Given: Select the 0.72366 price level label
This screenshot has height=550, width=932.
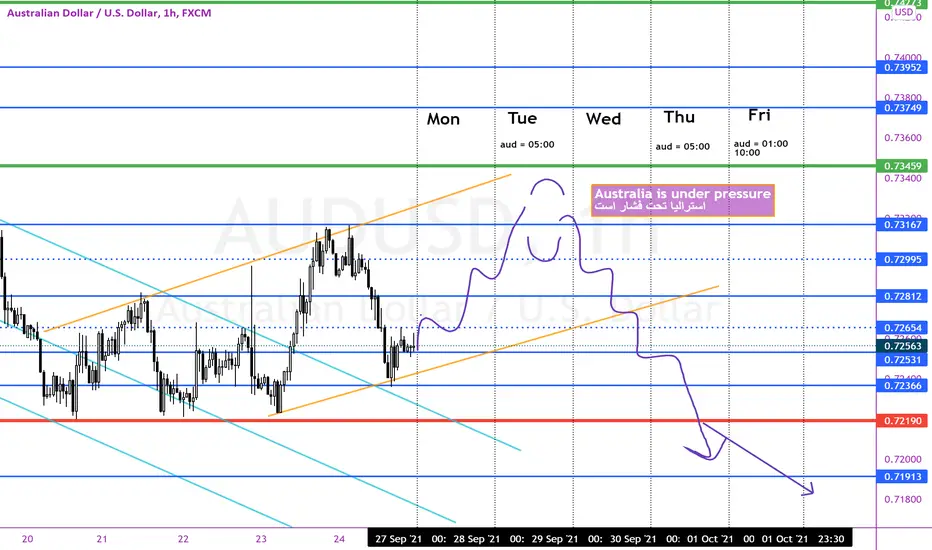Looking at the screenshot, I should click(x=902, y=385).
